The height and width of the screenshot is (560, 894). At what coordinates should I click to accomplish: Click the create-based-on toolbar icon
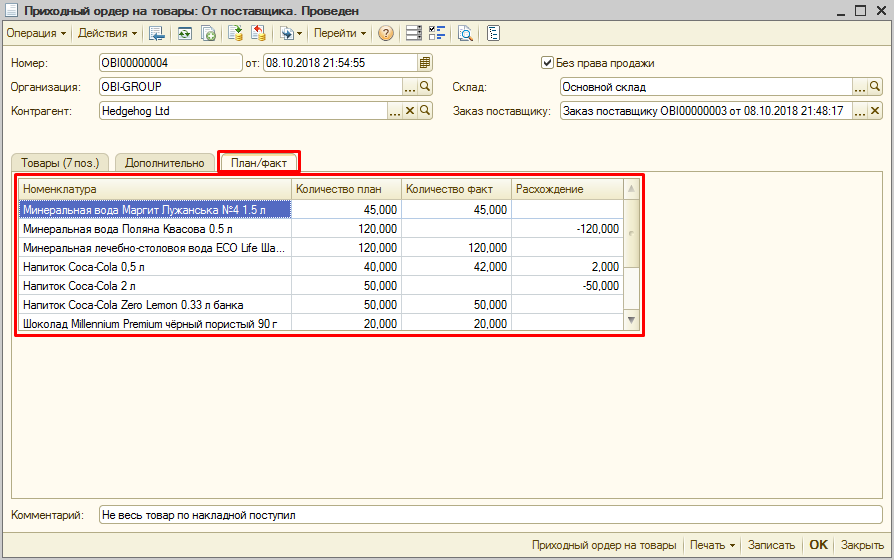(x=286, y=33)
